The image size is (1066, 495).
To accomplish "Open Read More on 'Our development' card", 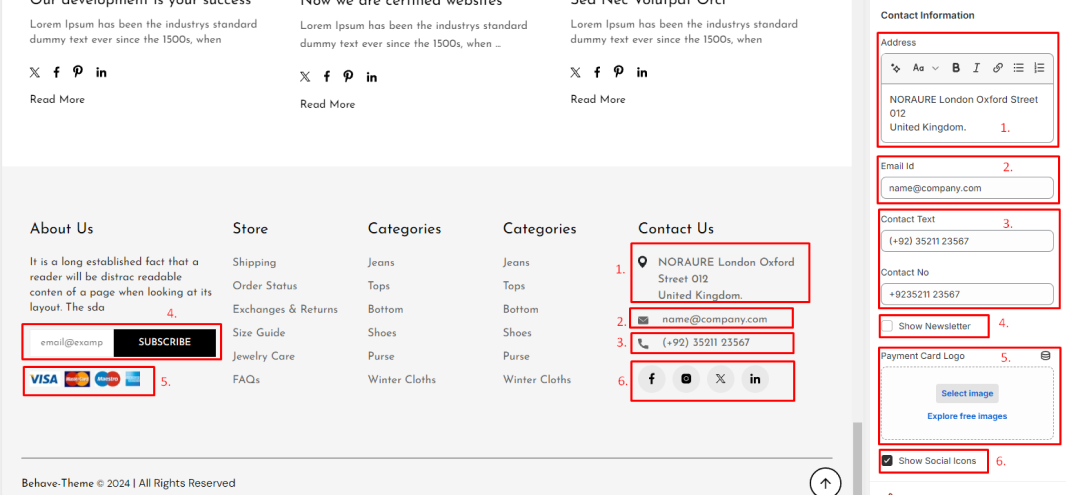I will point(57,99).
